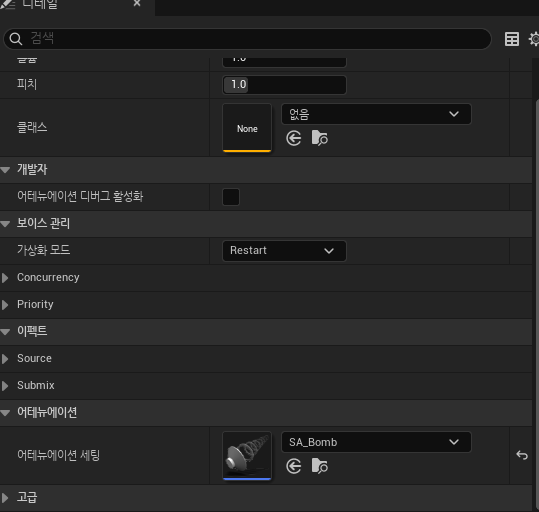Use selected asset arrow for 어테뉴에이션 세팅

pyautogui.click(x=294, y=466)
